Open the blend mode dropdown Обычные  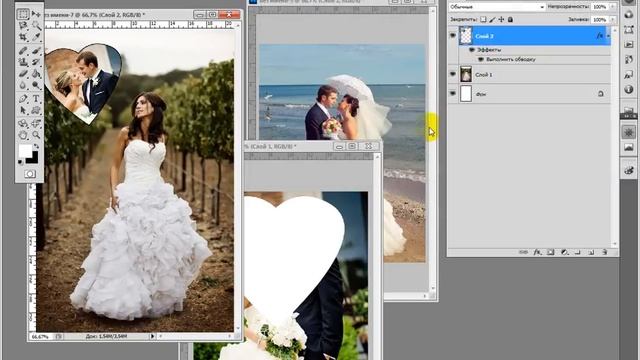click(x=497, y=7)
